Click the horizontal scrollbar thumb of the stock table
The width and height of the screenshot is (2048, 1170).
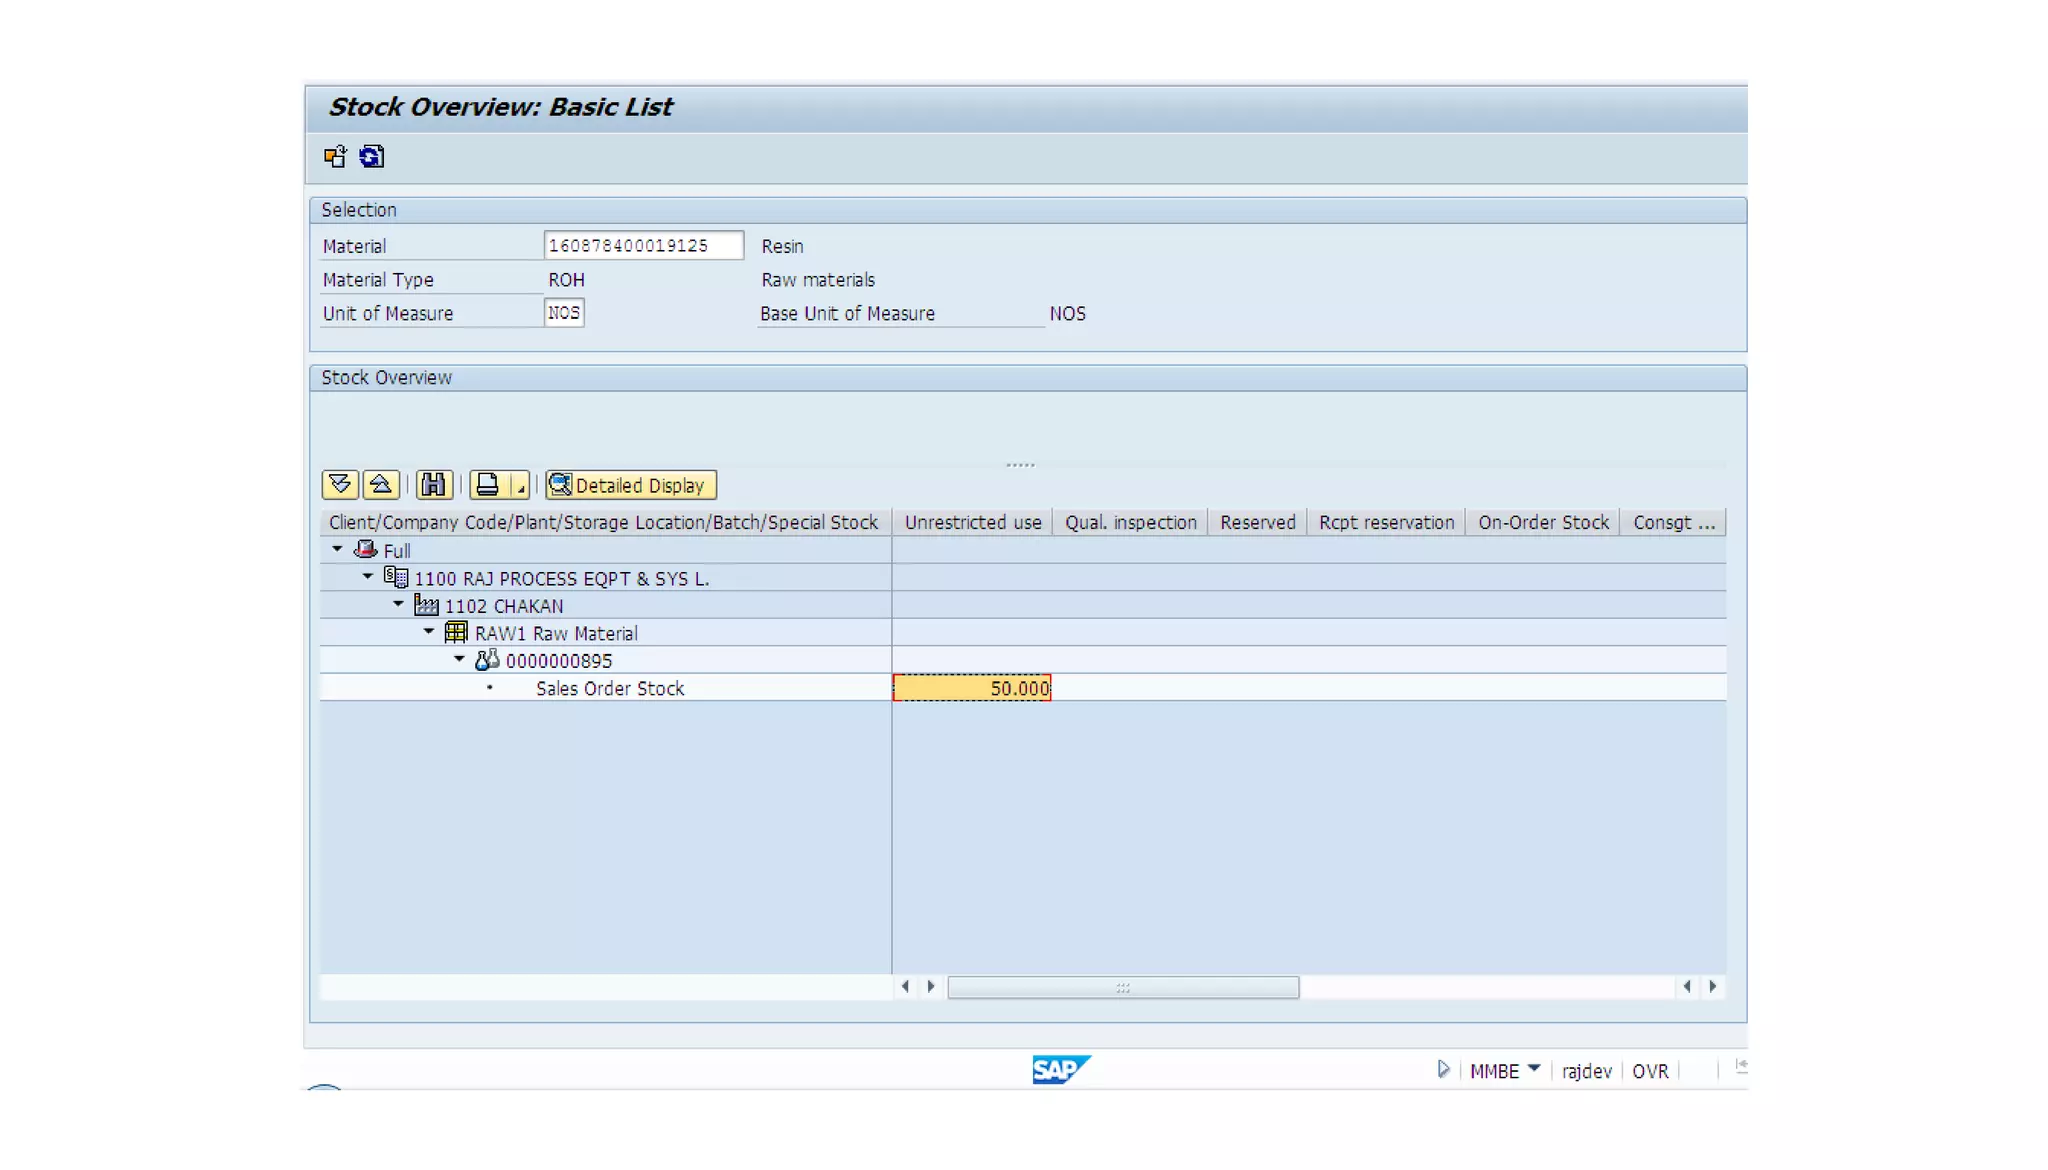tap(1122, 987)
